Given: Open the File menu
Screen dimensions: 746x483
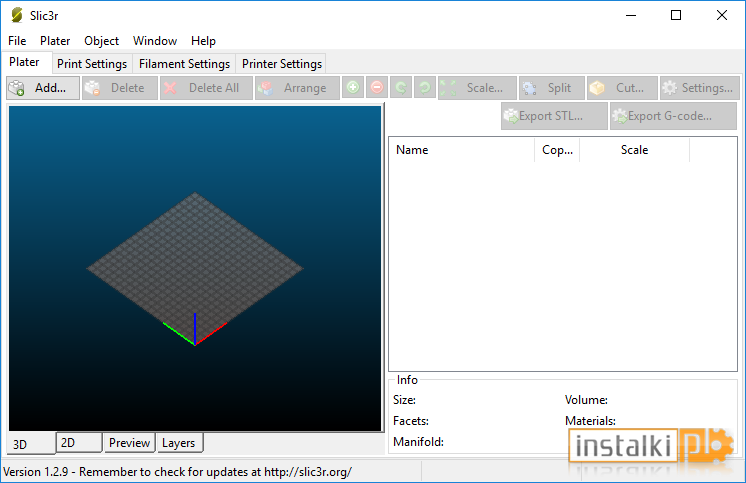Looking at the screenshot, I should coord(17,41).
